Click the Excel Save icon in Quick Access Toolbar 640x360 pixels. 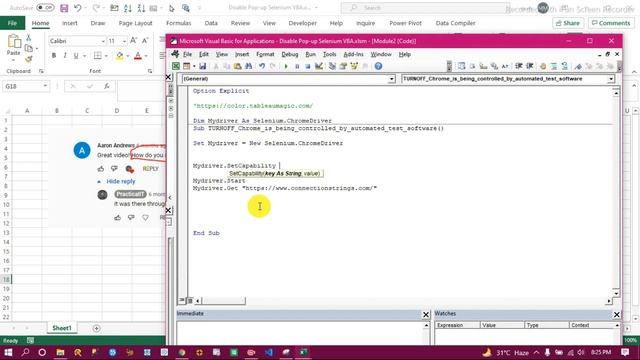[64, 8]
